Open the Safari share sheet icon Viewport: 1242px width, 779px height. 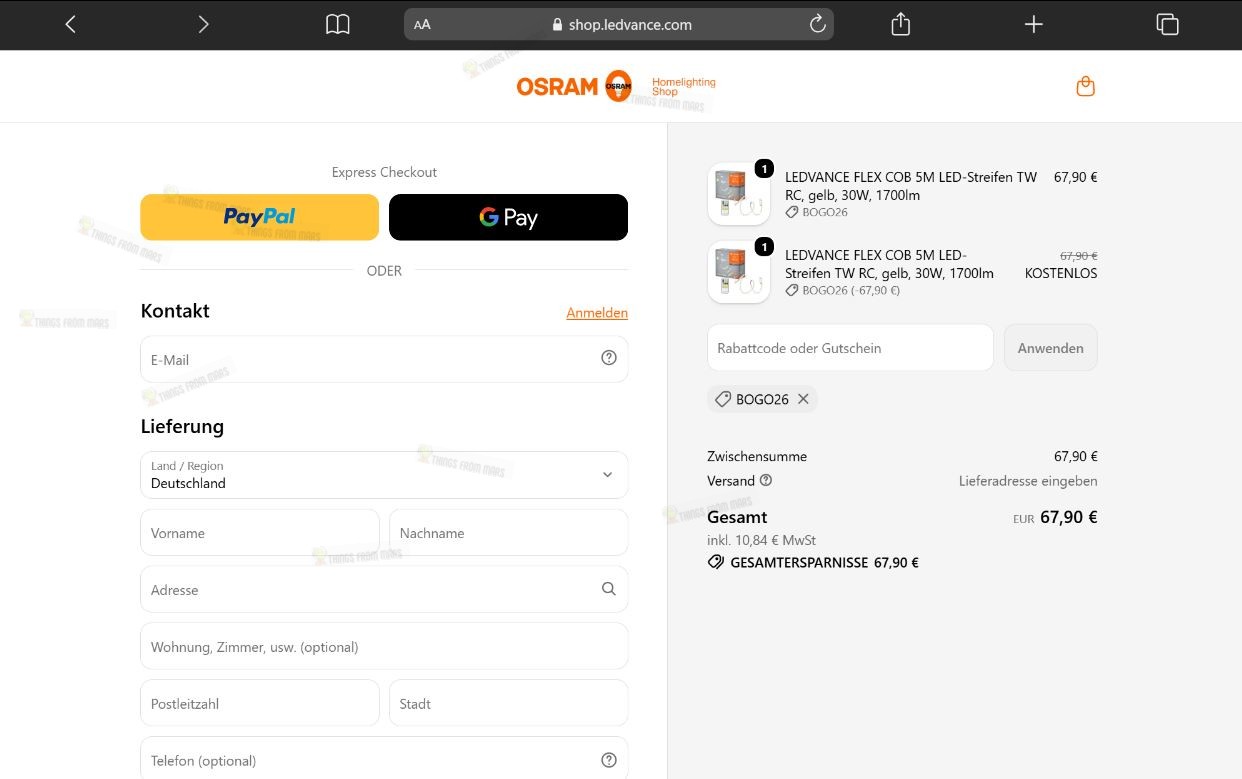(x=900, y=24)
